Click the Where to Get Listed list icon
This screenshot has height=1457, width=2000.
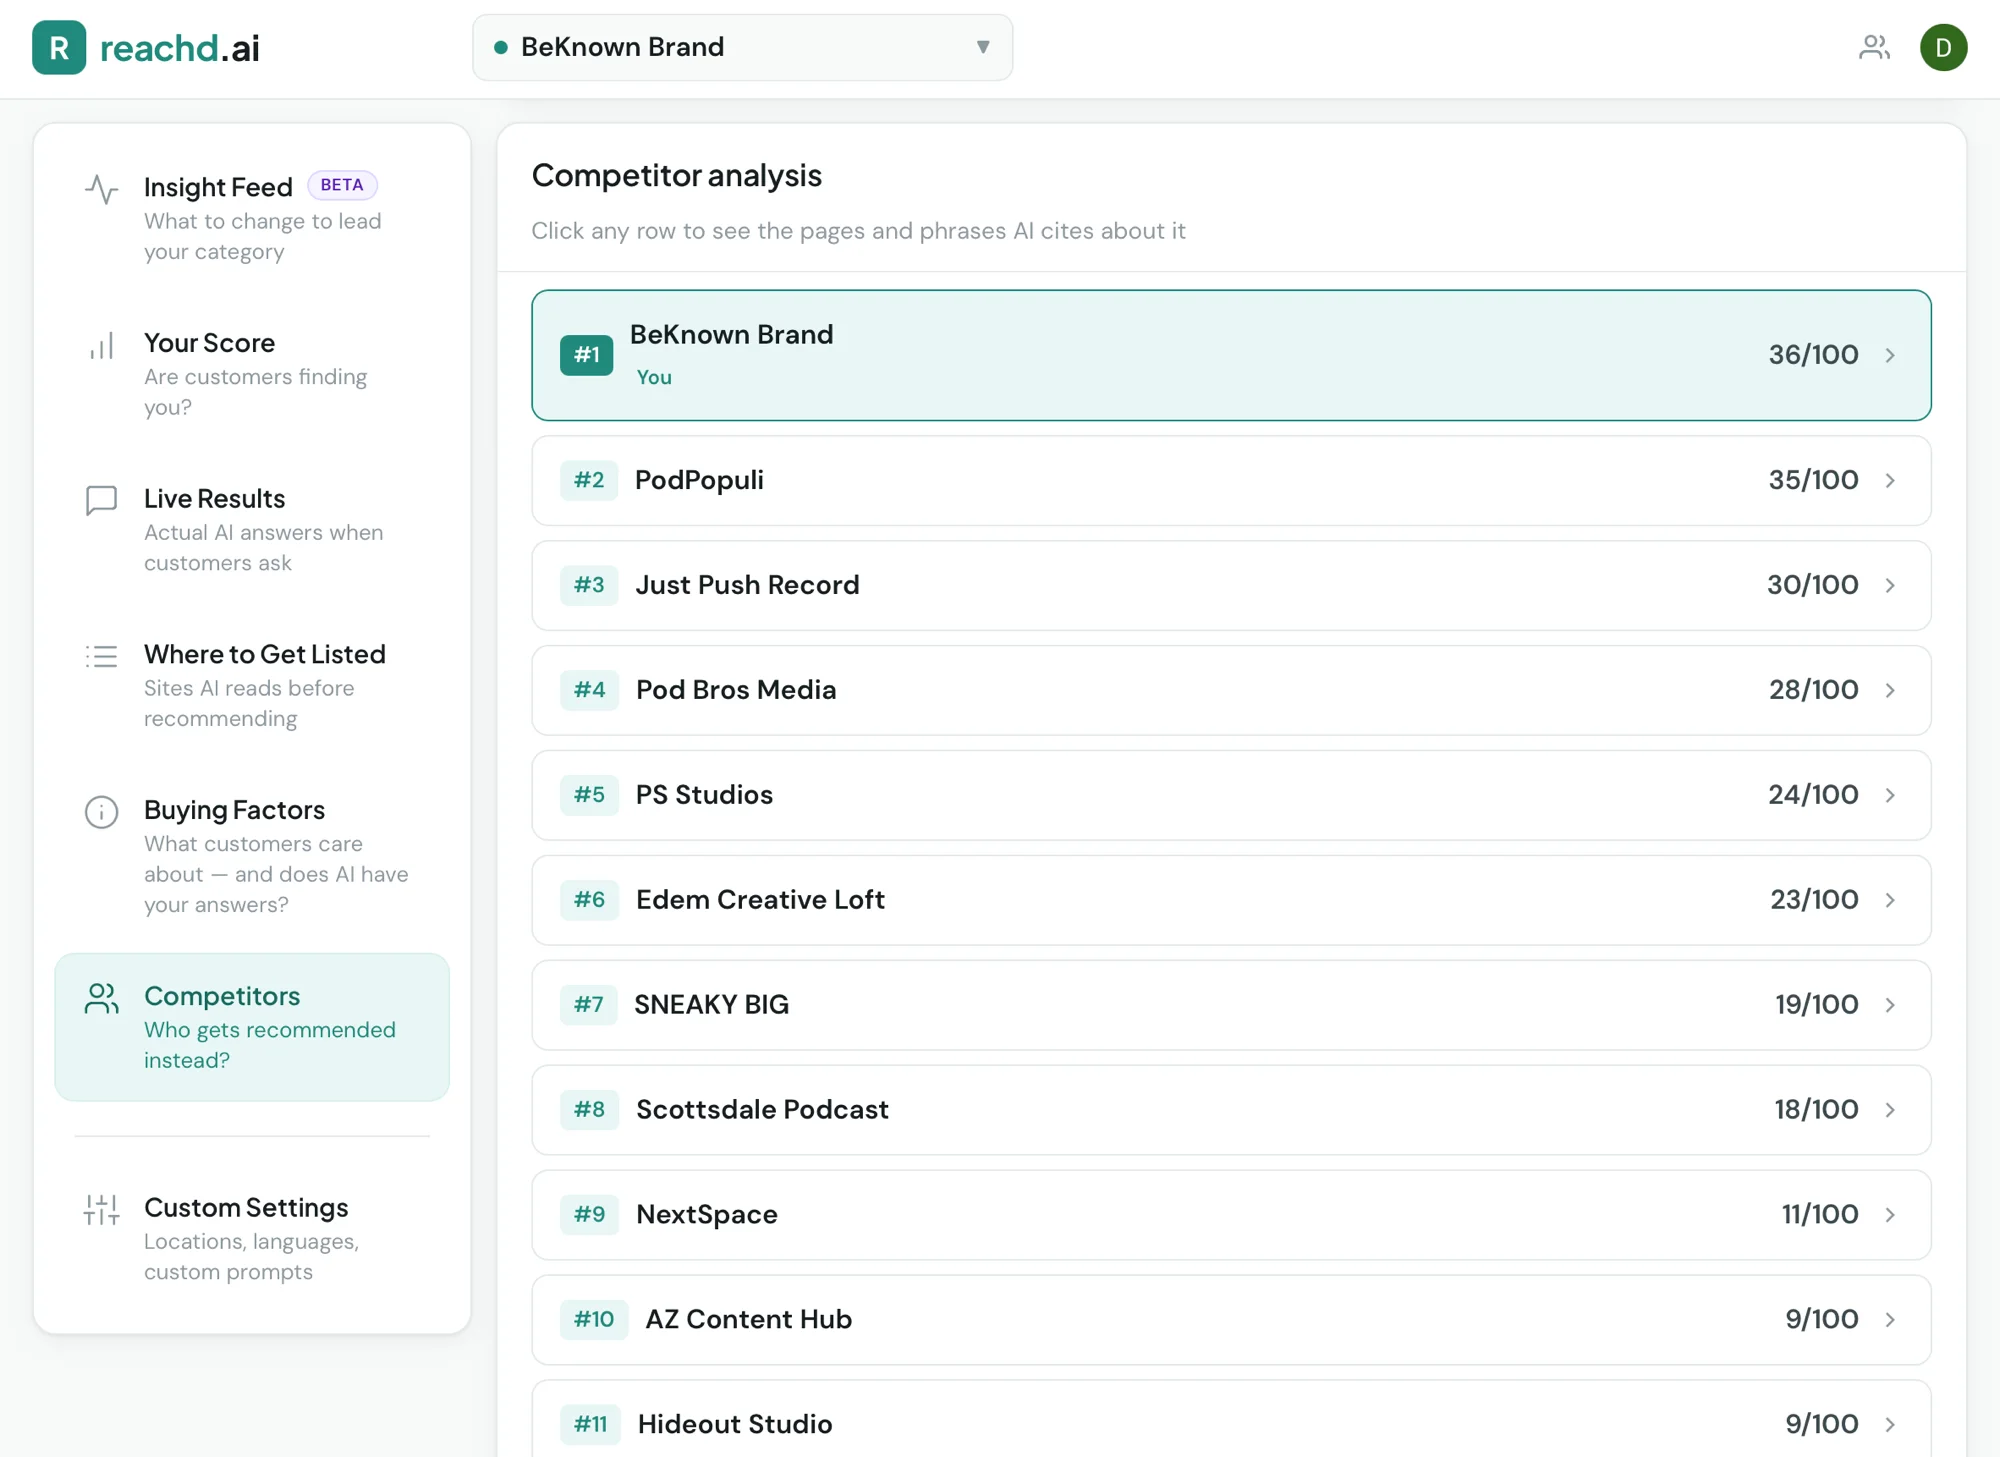click(x=101, y=656)
